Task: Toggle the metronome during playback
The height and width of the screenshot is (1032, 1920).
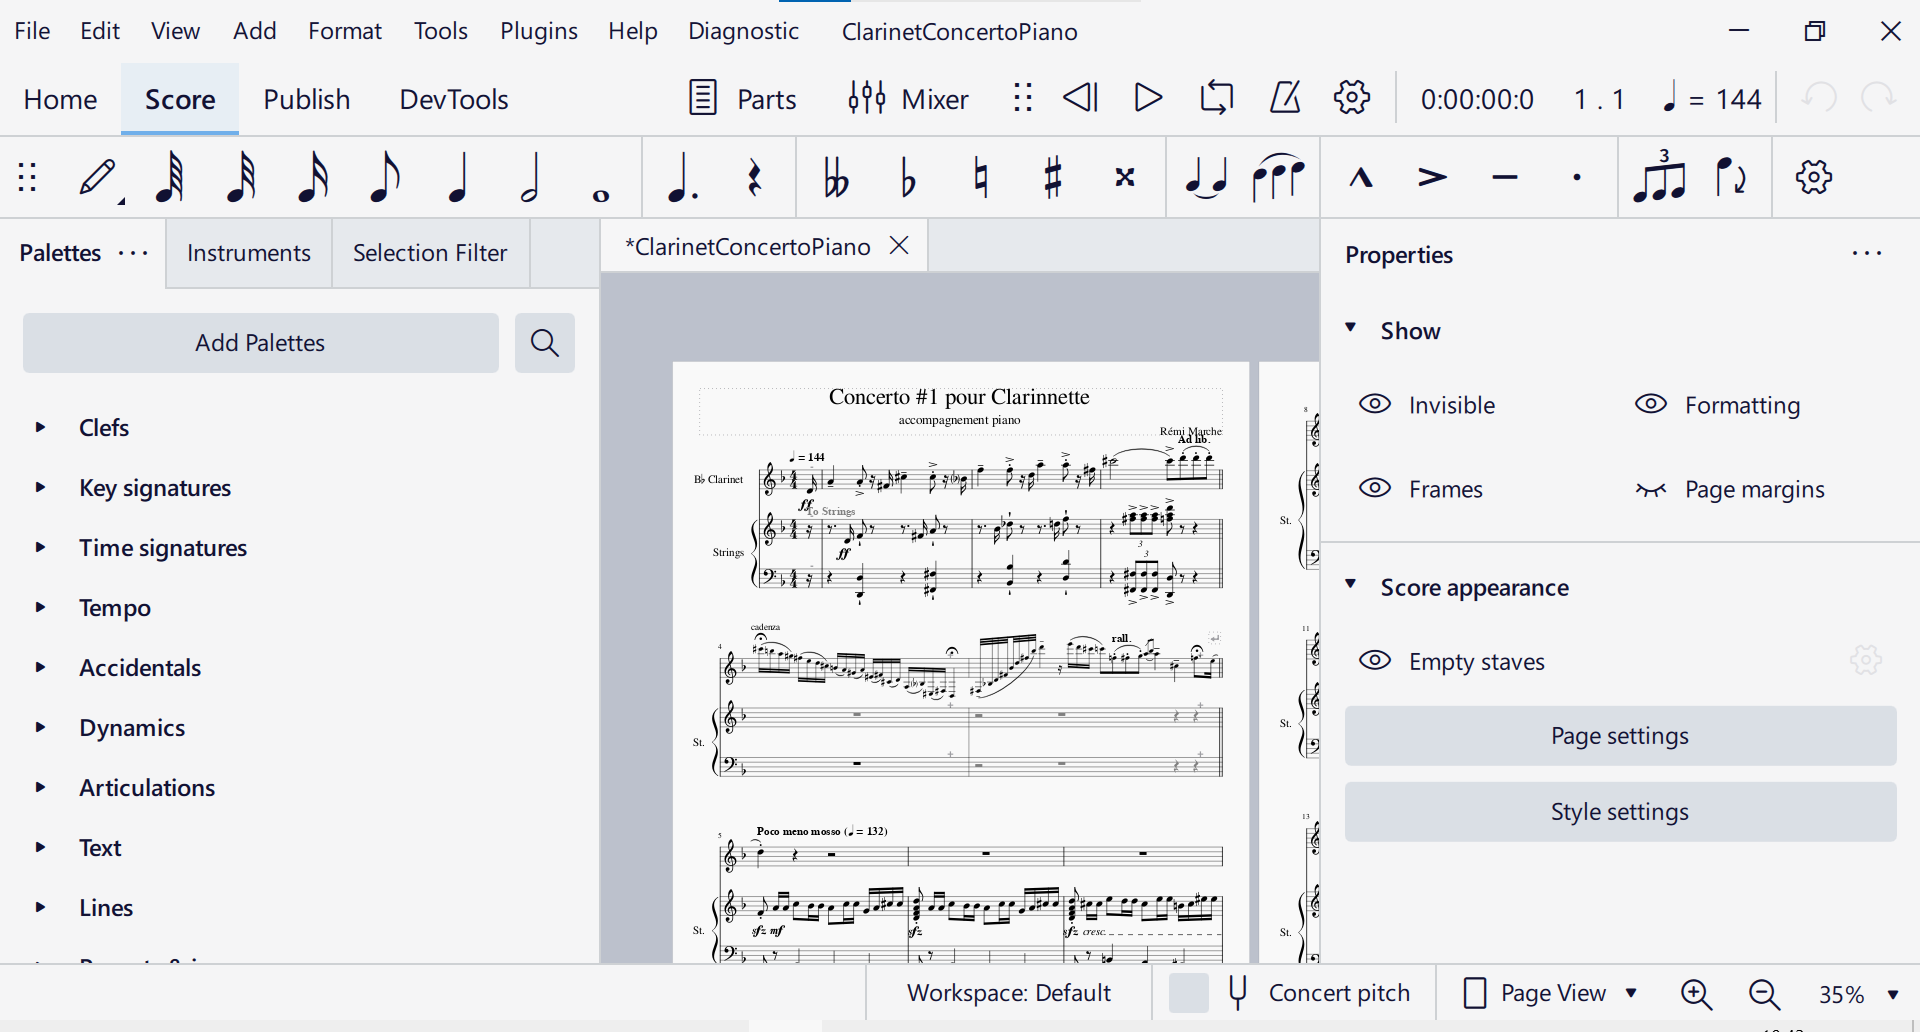Action: pyautogui.click(x=1285, y=97)
